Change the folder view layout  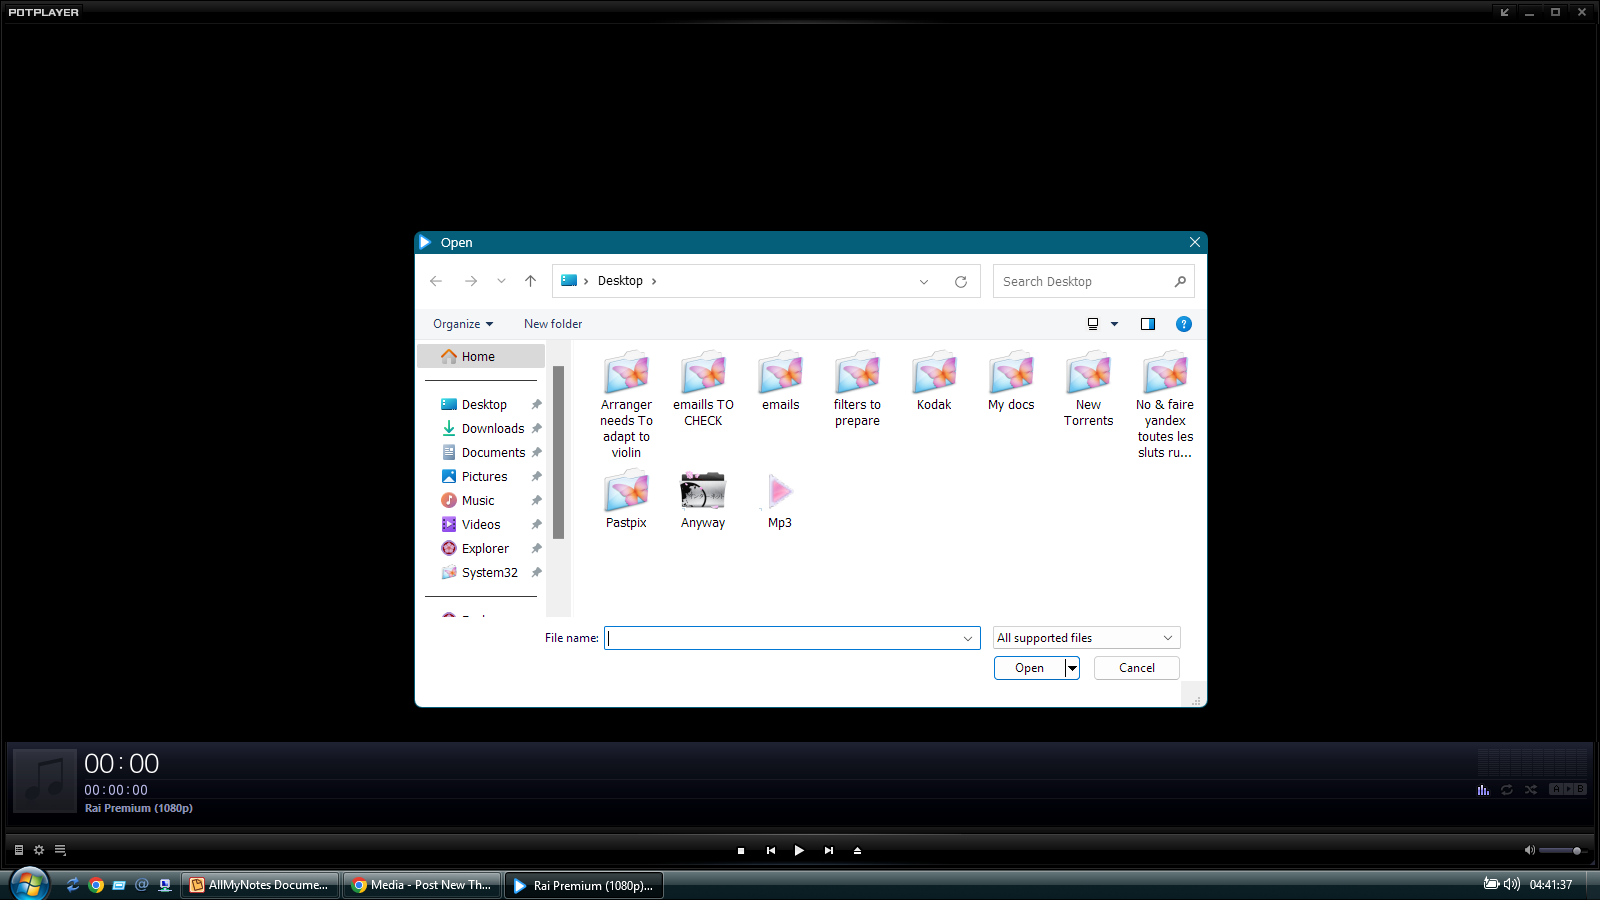(1093, 324)
